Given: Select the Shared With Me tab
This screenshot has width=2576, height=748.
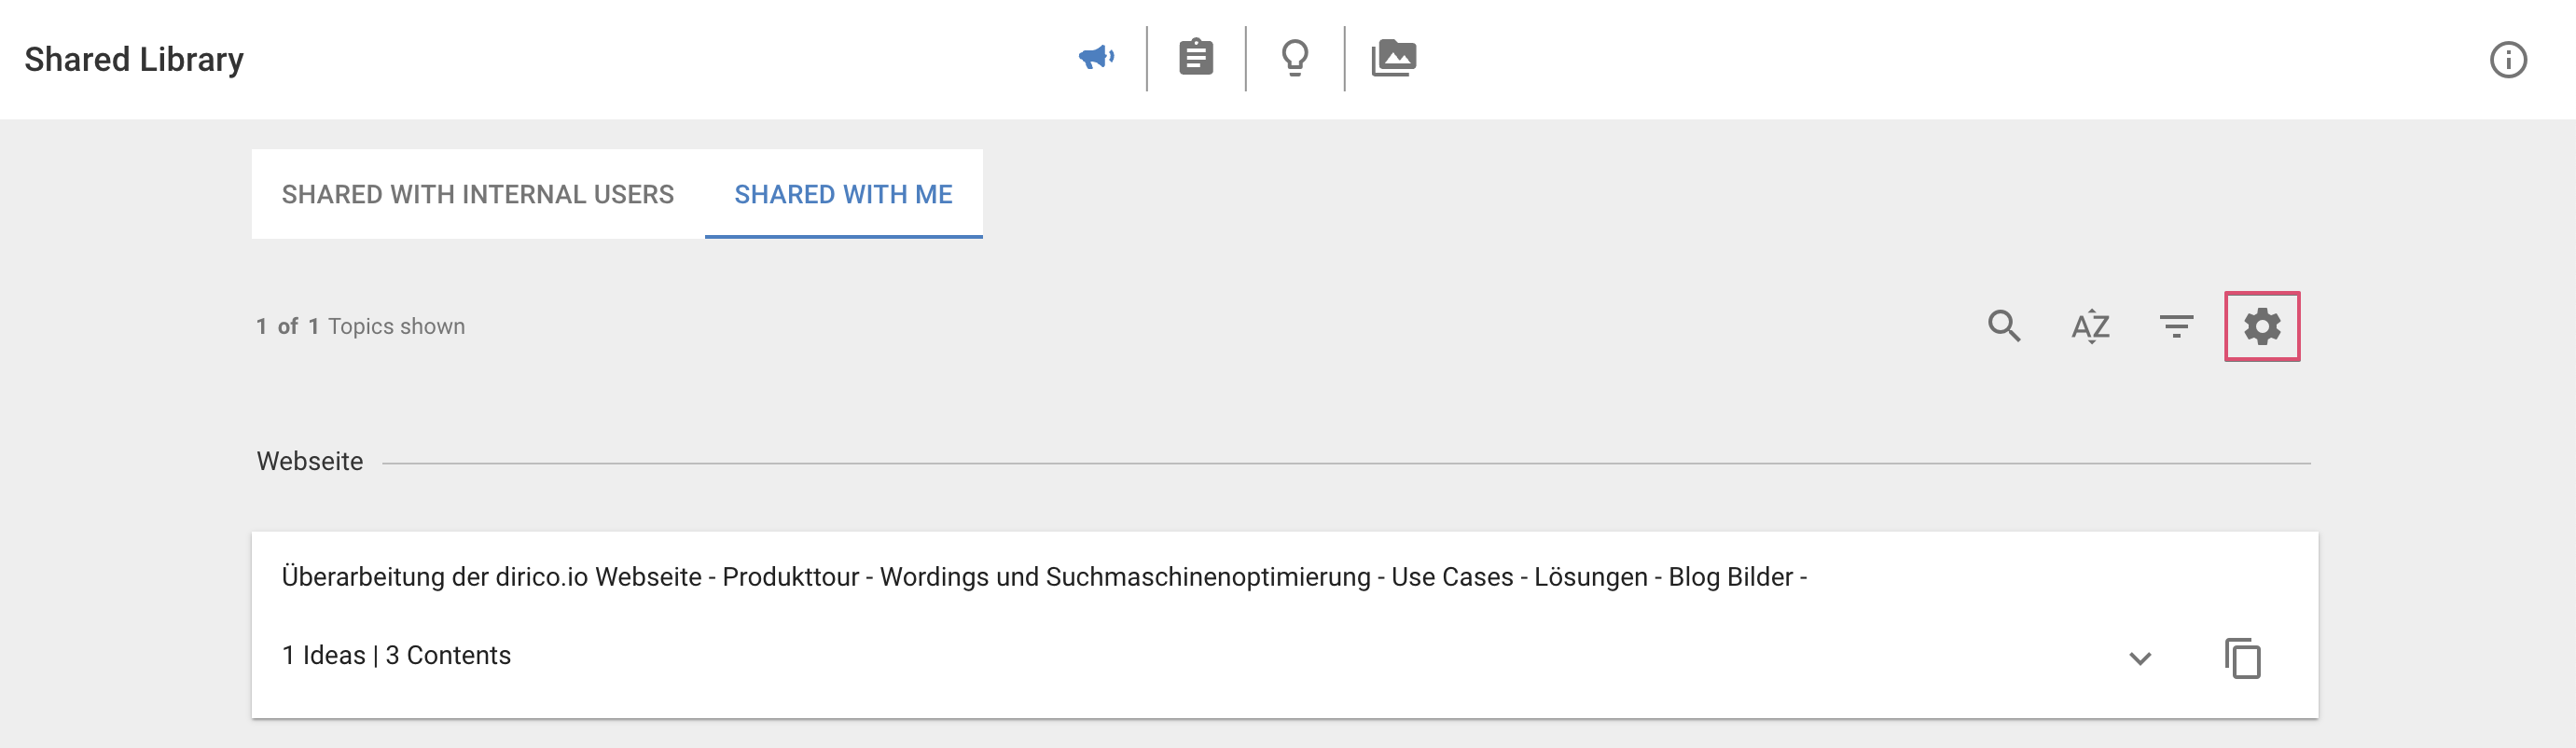Looking at the screenshot, I should [x=843, y=194].
